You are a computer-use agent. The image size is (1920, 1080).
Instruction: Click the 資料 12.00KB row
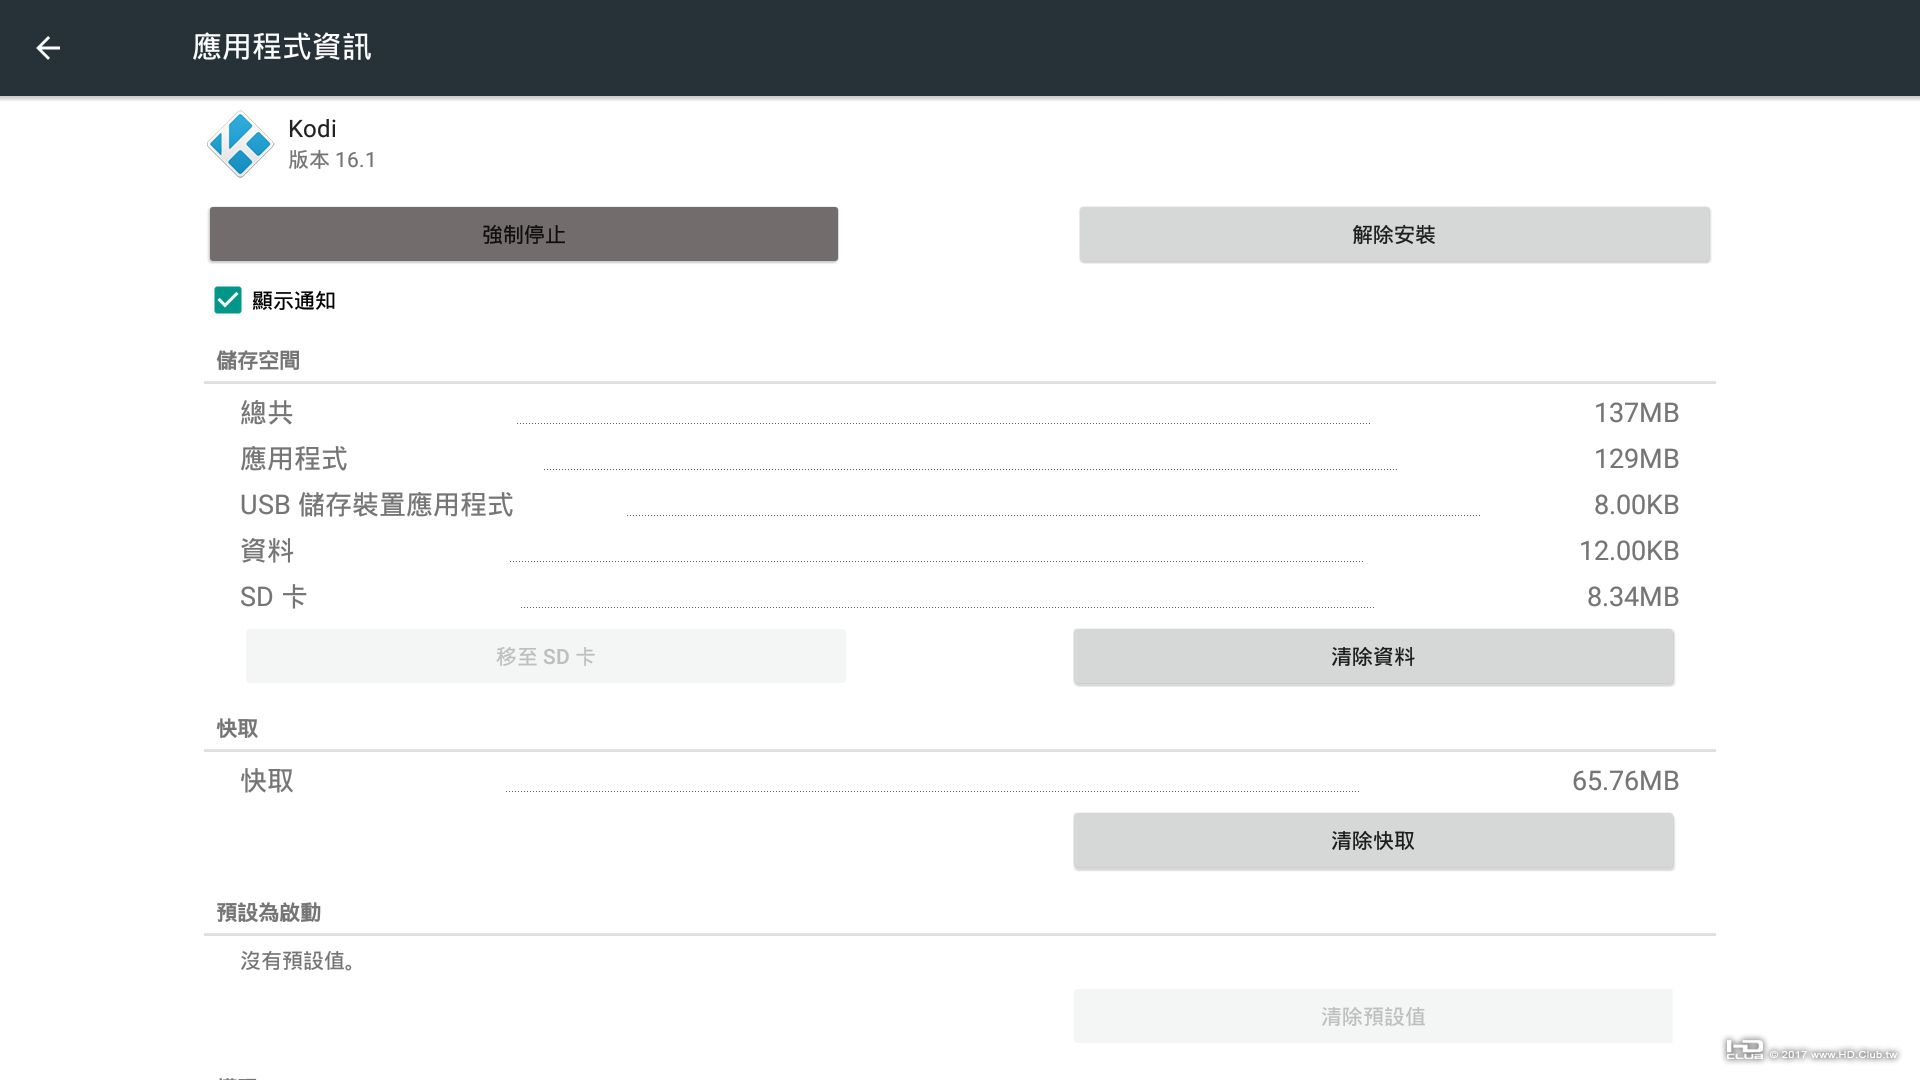tap(958, 551)
